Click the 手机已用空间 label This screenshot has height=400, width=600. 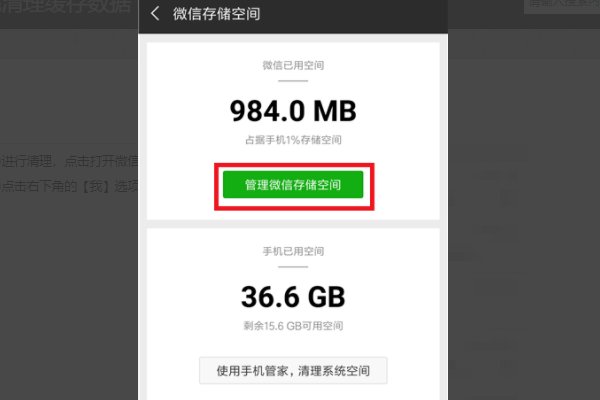pyautogui.click(x=293, y=251)
